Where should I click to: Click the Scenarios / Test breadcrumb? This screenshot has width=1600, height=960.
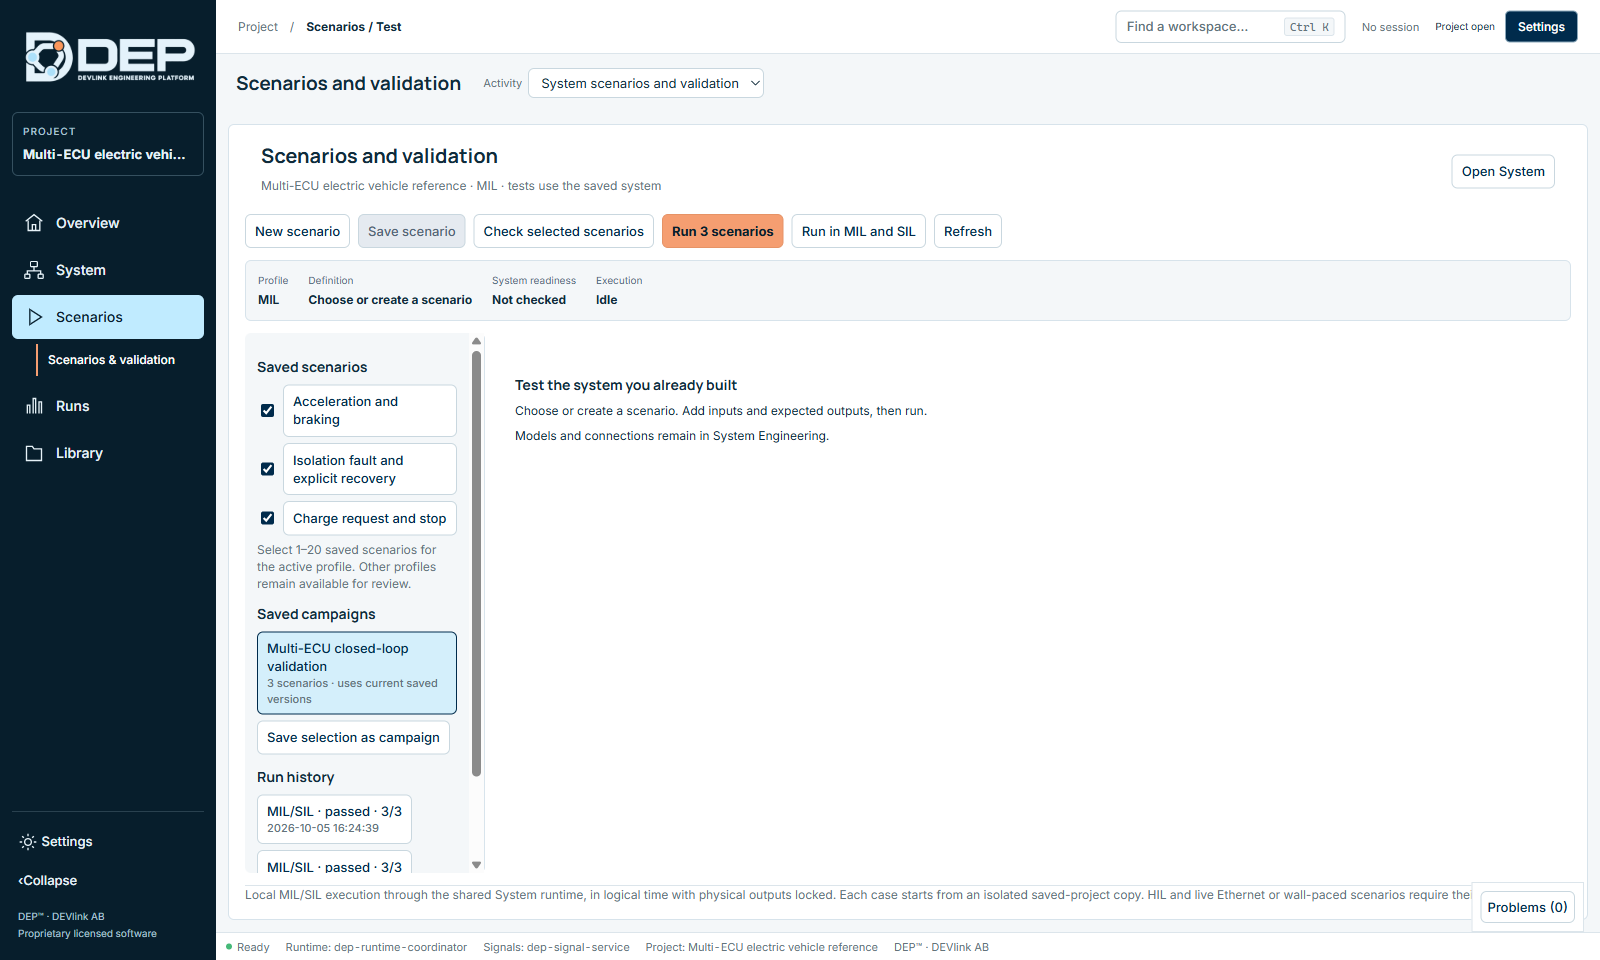coord(354,27)
